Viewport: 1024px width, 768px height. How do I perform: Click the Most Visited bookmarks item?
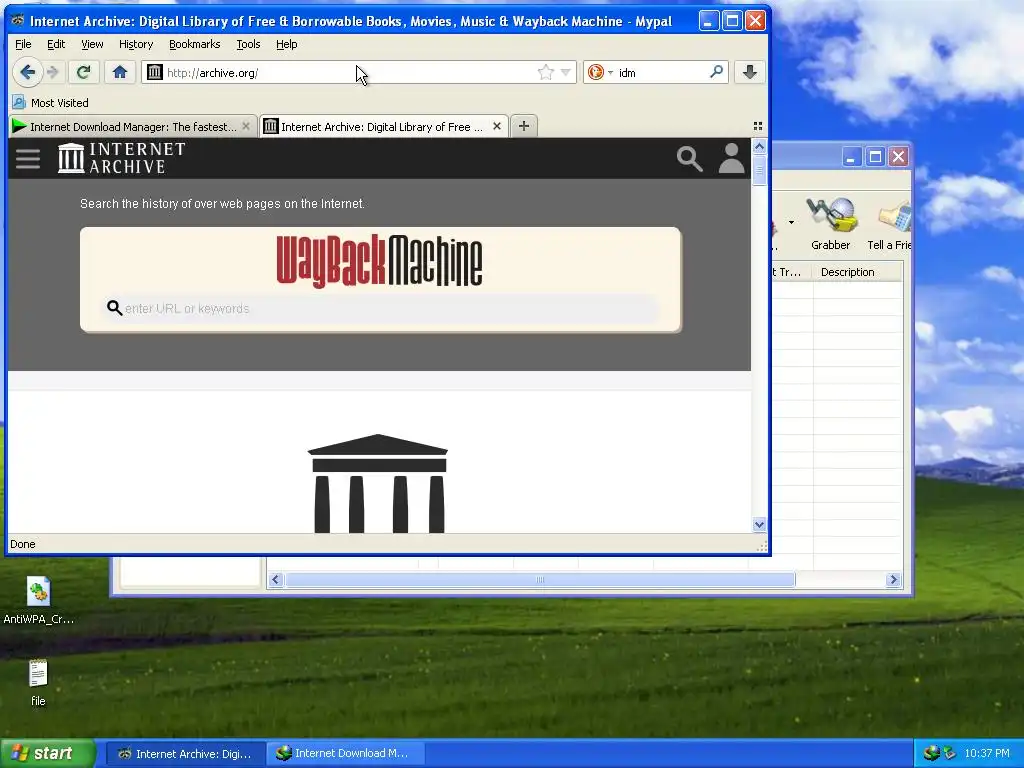[51, 103]
